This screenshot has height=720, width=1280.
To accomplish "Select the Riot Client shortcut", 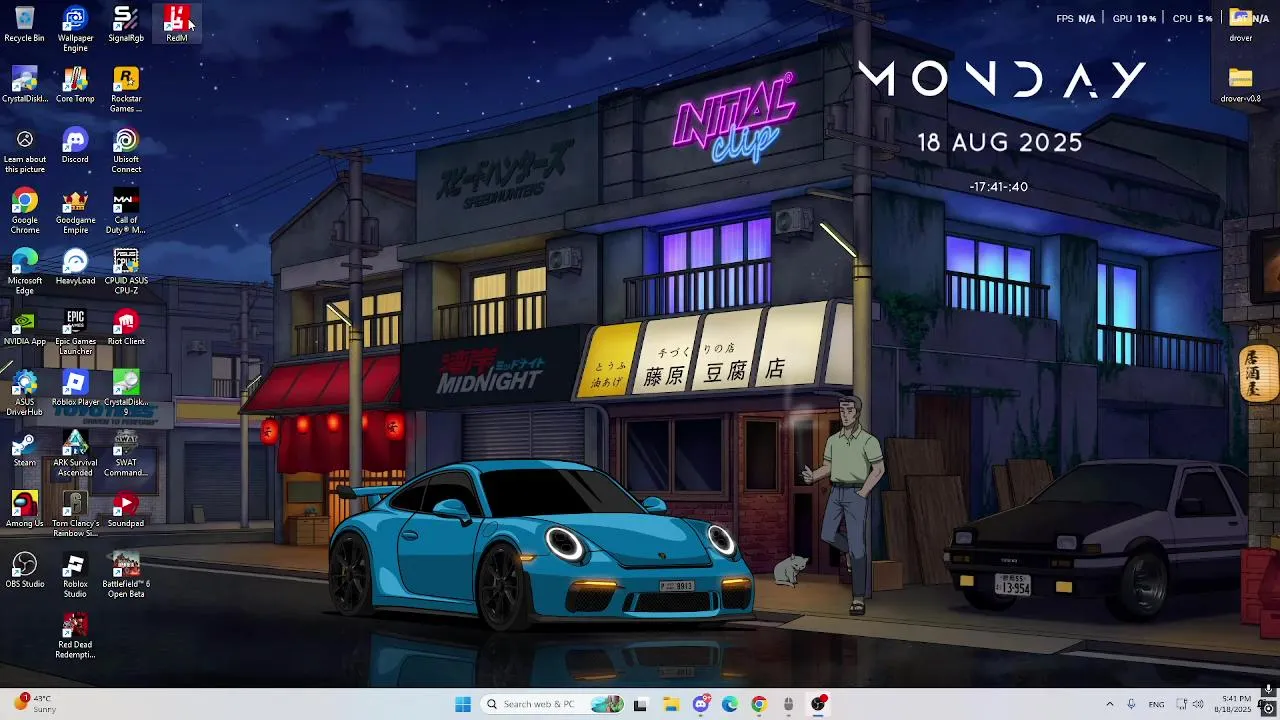I will (126, 328).
